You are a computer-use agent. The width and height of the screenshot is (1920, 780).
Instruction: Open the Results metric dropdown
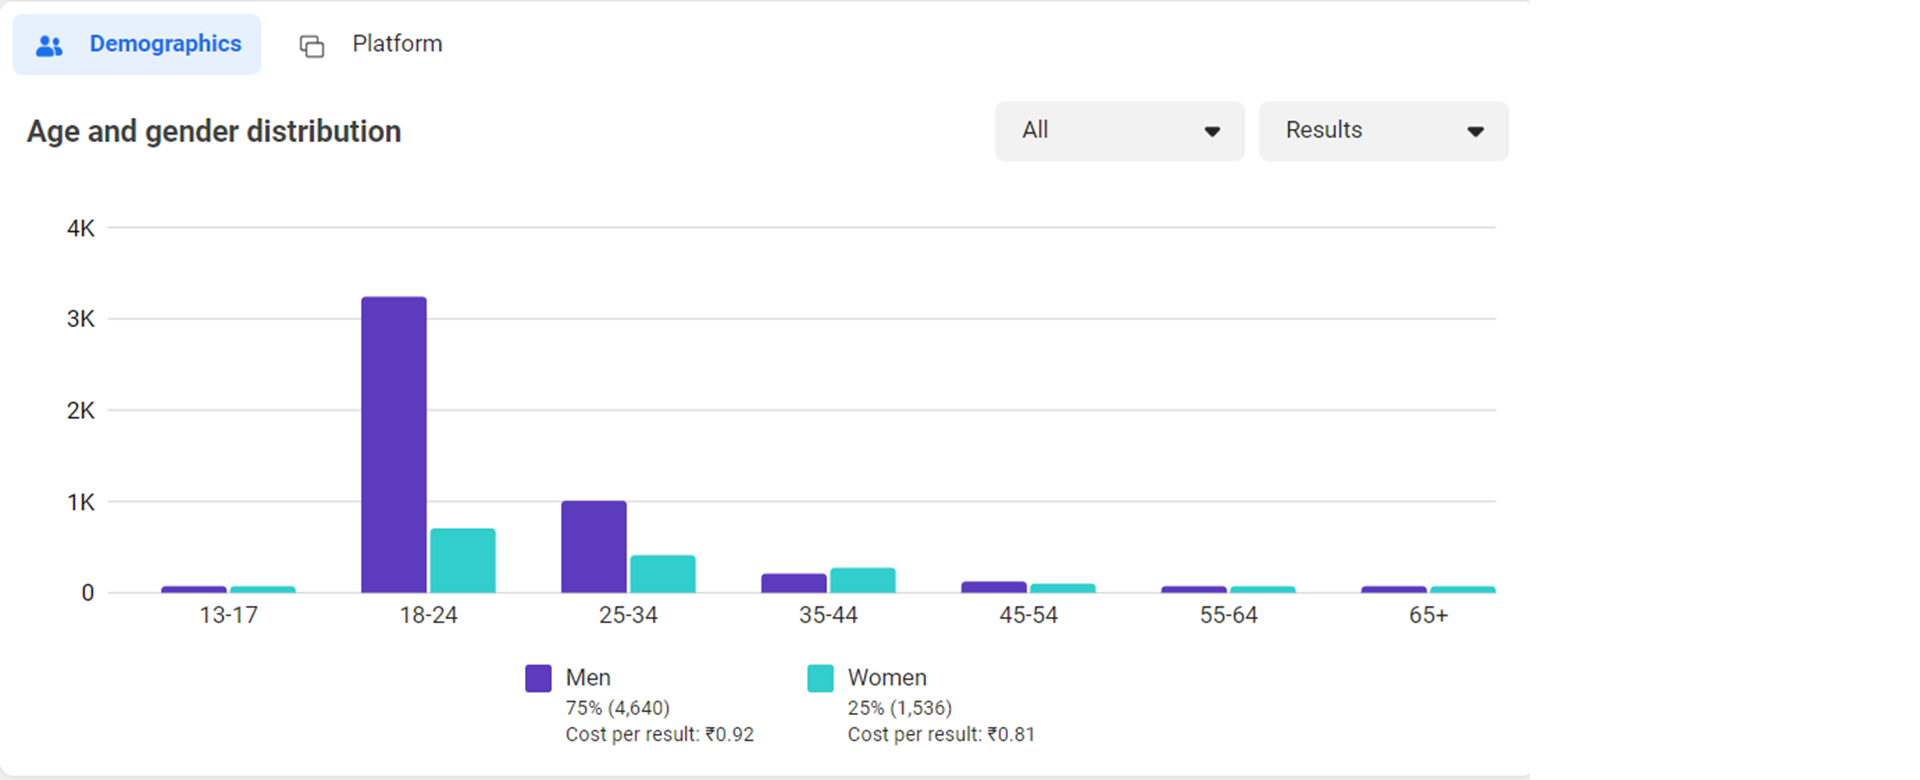pyautogui.click(x=1383, y=131)
